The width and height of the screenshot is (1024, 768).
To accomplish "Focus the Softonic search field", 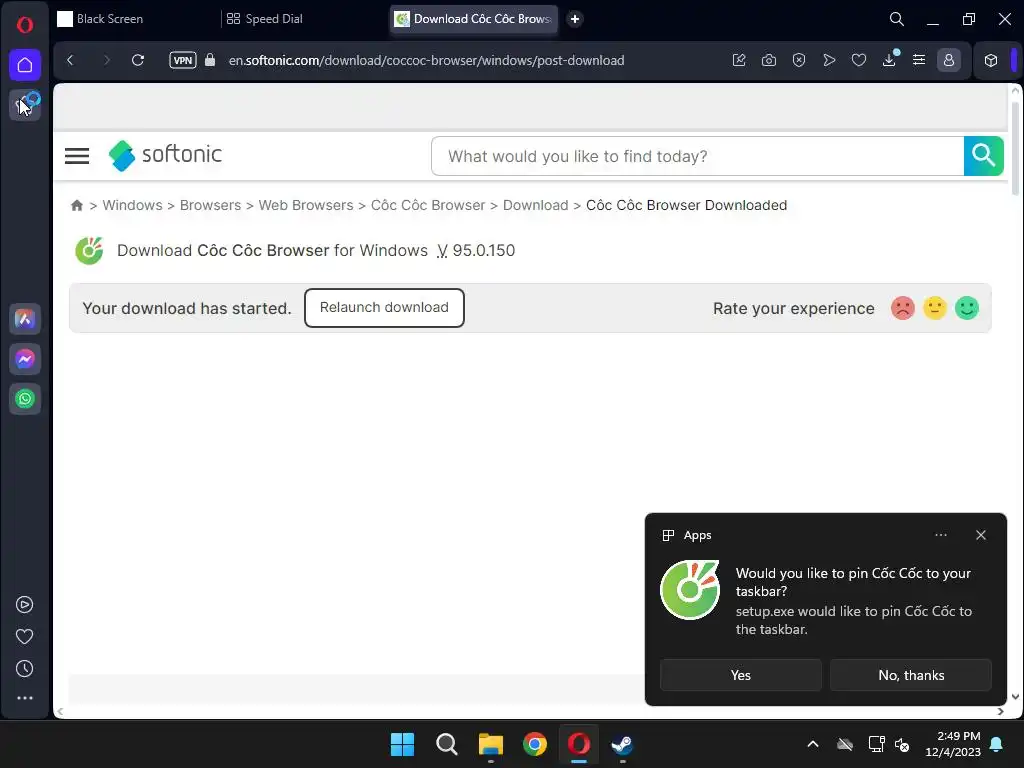I will pyautogui.click(x=697, y=156).
